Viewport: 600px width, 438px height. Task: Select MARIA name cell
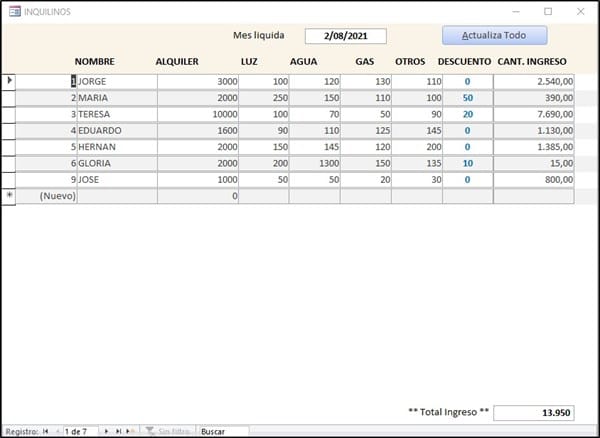(x=116, y=98)
